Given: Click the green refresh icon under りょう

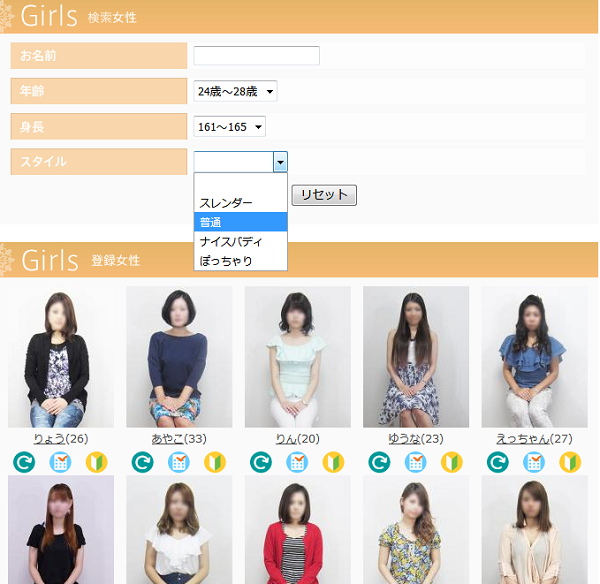Looking at the screenshot, I should (x=24, y=462).
